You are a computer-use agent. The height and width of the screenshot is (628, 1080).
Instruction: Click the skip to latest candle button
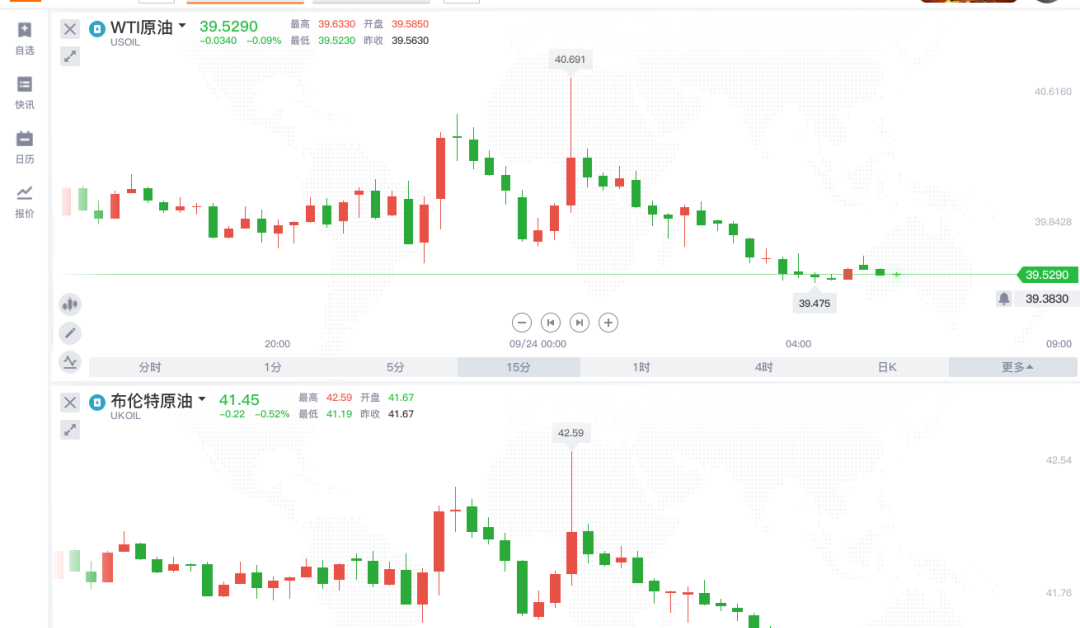578,322
